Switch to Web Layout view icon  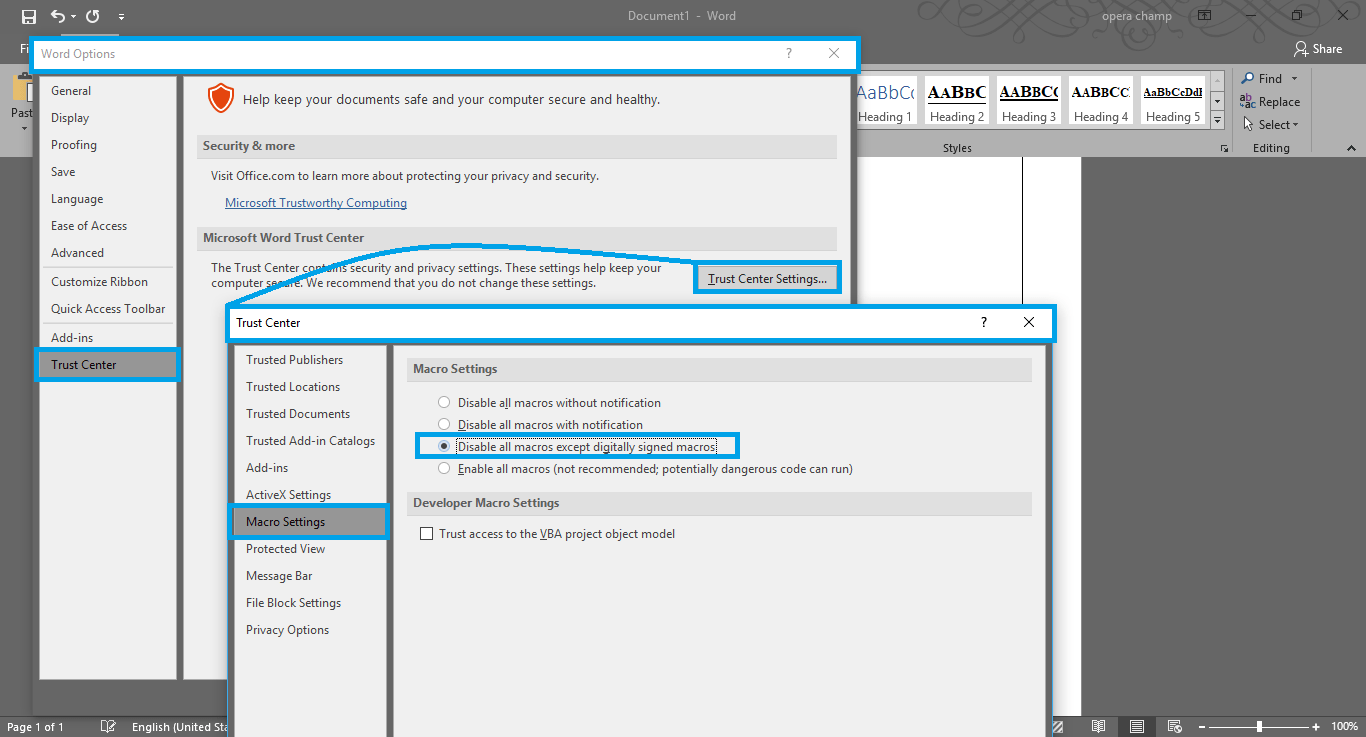[1174, 726]
